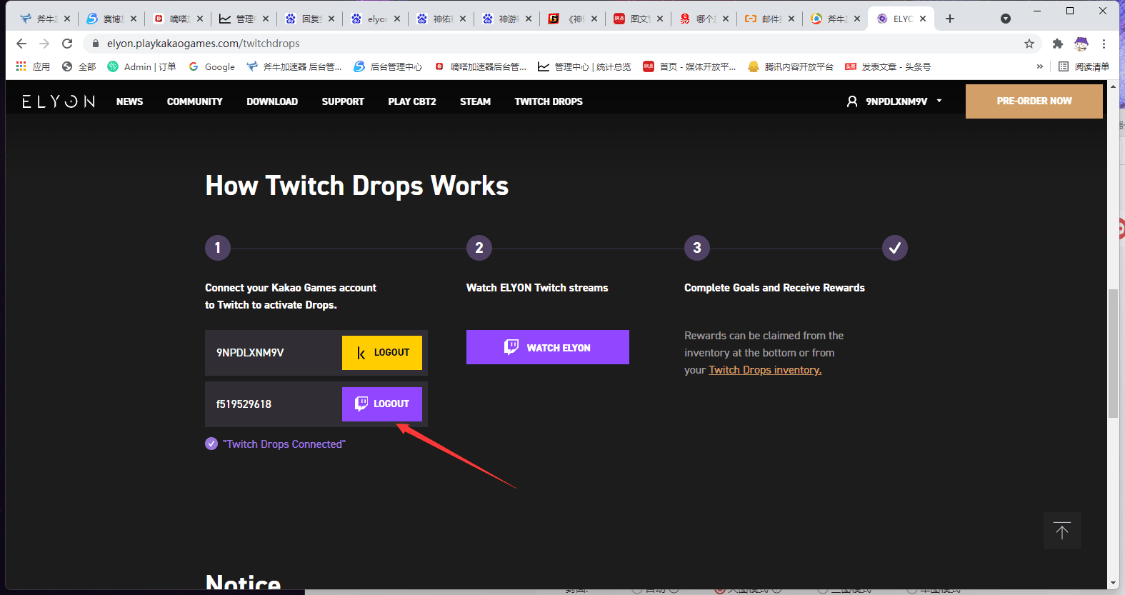Image resolution: width=1125 pixels, height=595 pixels.
Task: Reload the page
Action: click(67, 44)
